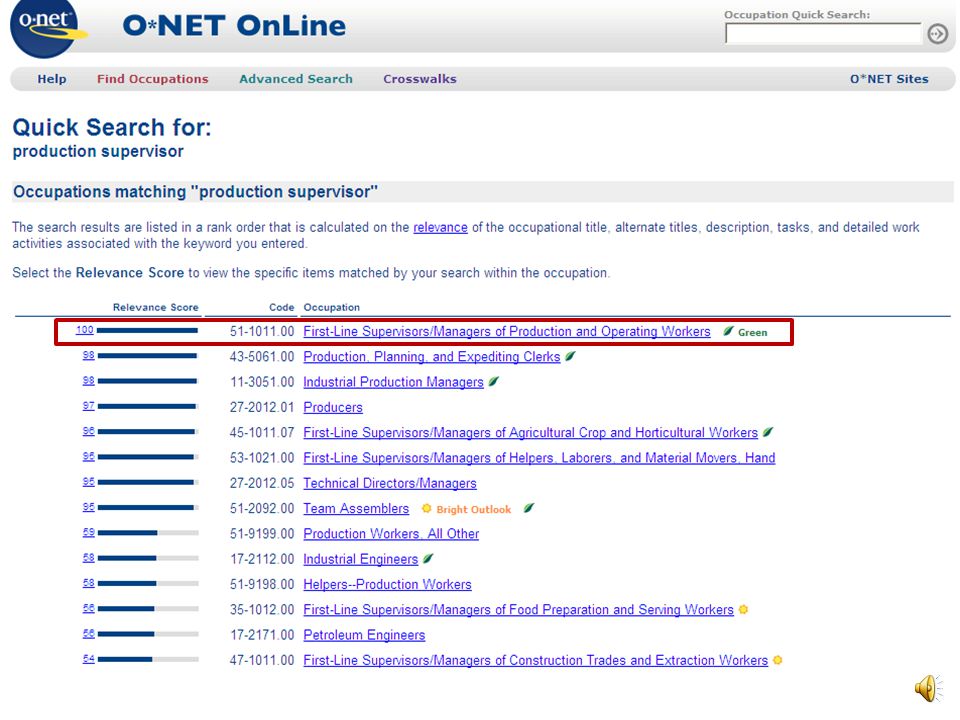This screenshot has height=720, width=960.
Task: Click the Bright Outlook sun icon beside Team Assemblers
Action: tap(427, 508)
